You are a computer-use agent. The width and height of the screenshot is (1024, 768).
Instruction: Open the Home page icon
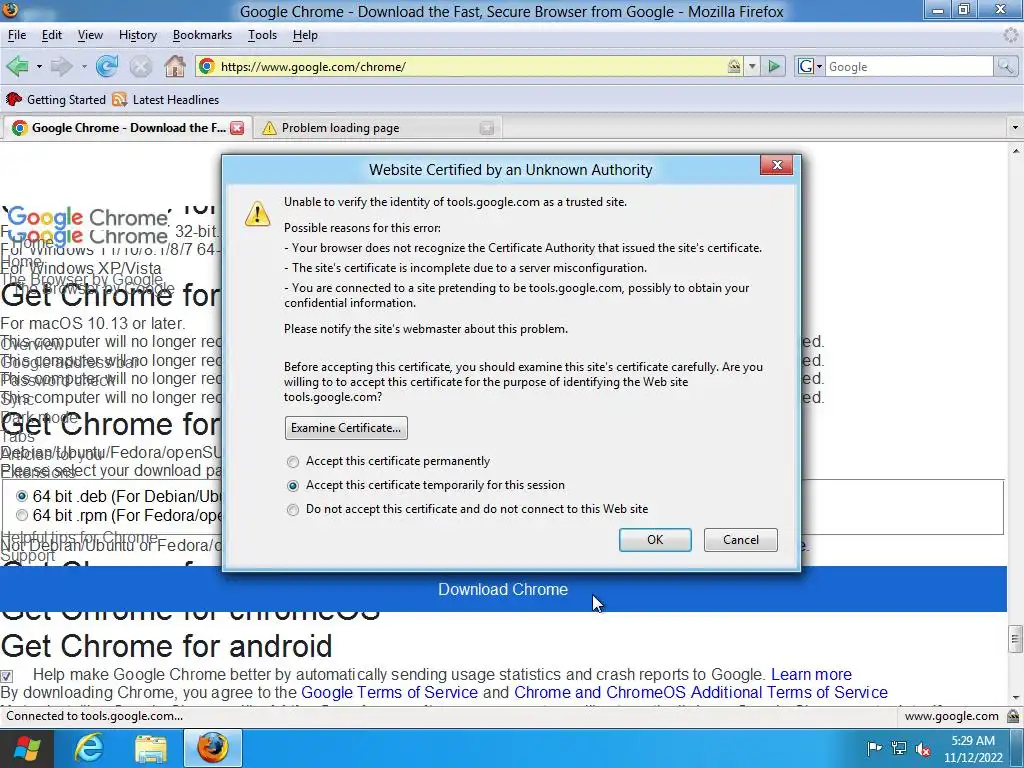coord(174,66)
